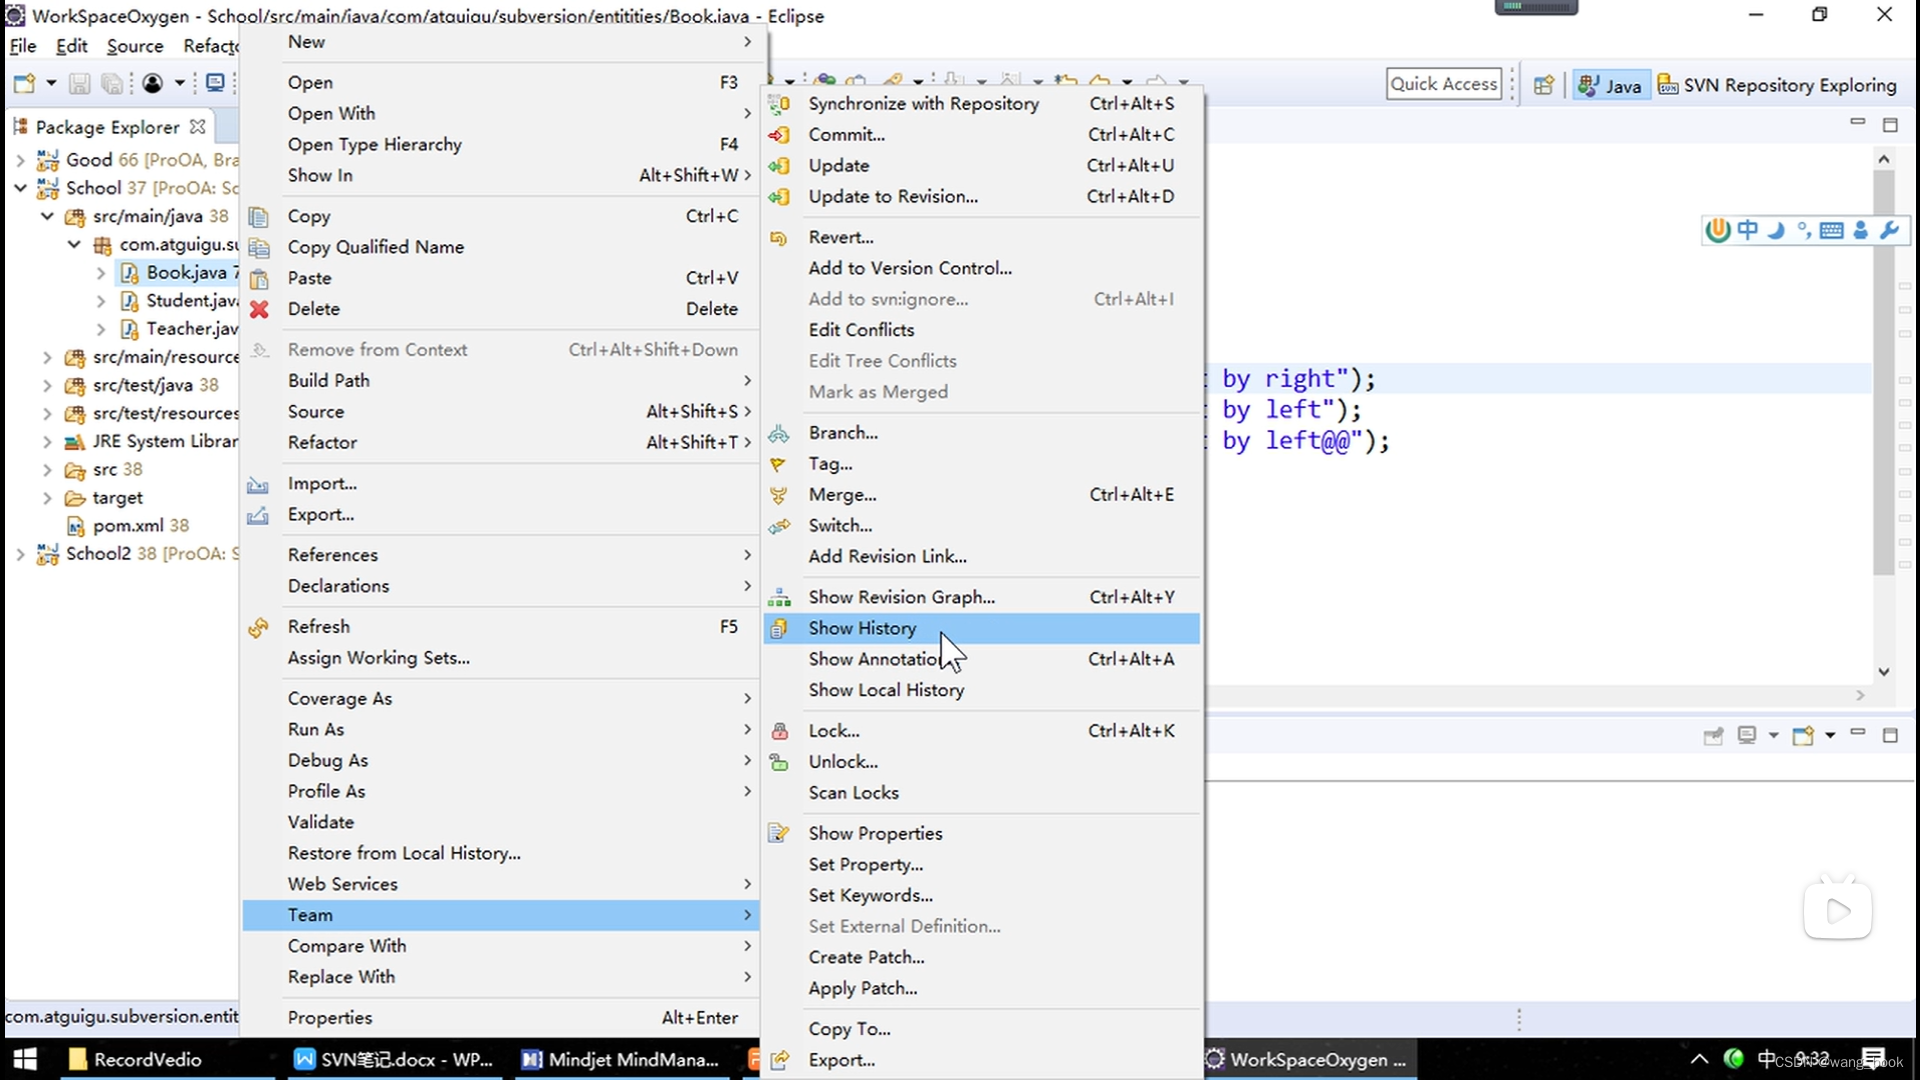Toggle the half-moon width mode icon

click(1775, 230)
